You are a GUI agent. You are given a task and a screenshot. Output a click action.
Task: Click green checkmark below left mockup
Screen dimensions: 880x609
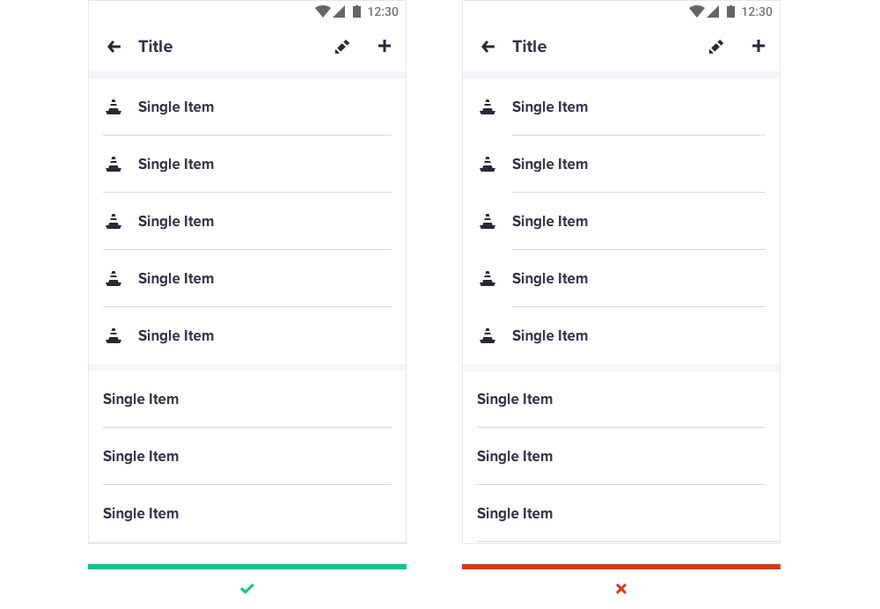click(x=247, y=588)
